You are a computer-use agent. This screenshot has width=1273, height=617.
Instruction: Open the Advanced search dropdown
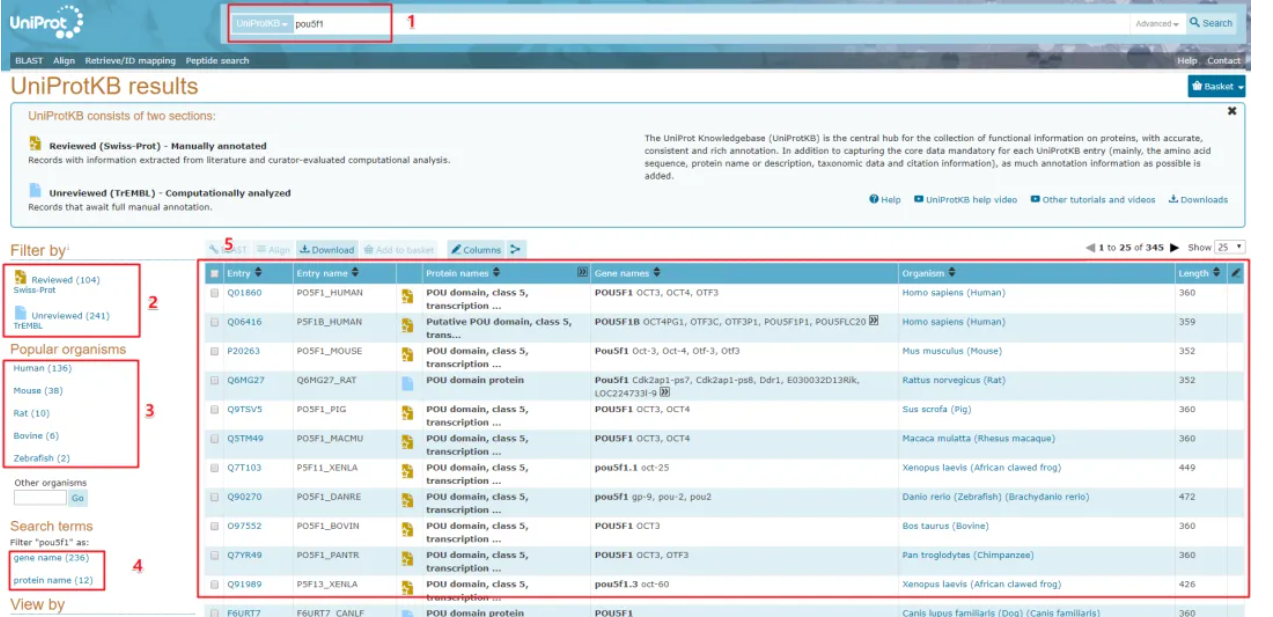[1157, 24]
